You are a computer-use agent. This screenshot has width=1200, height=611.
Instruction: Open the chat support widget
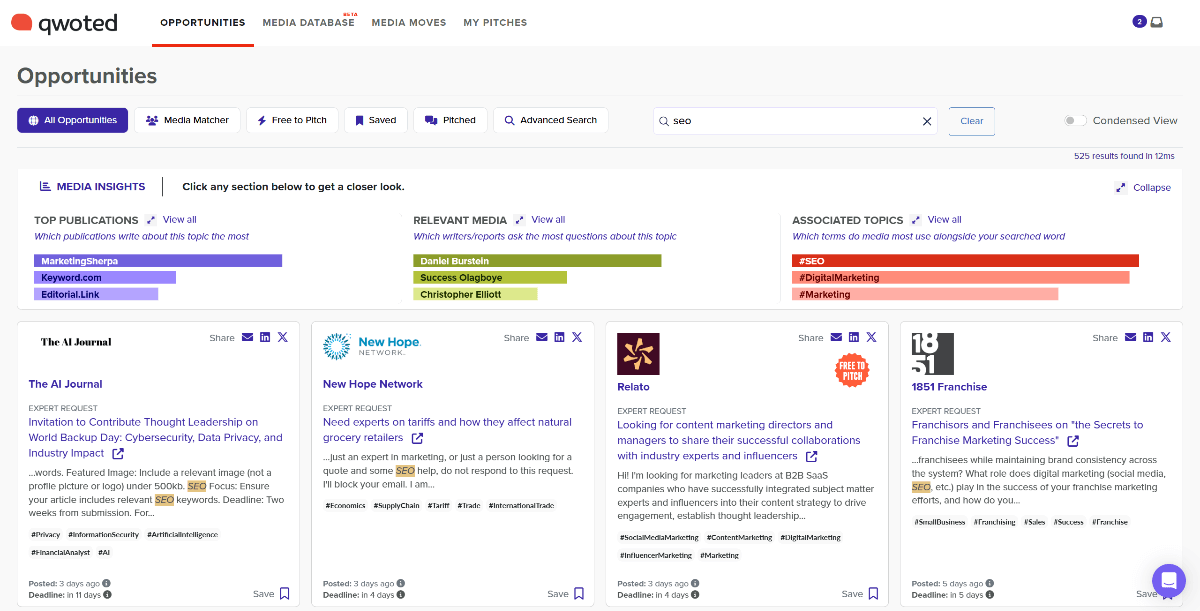click(1168, 581)
